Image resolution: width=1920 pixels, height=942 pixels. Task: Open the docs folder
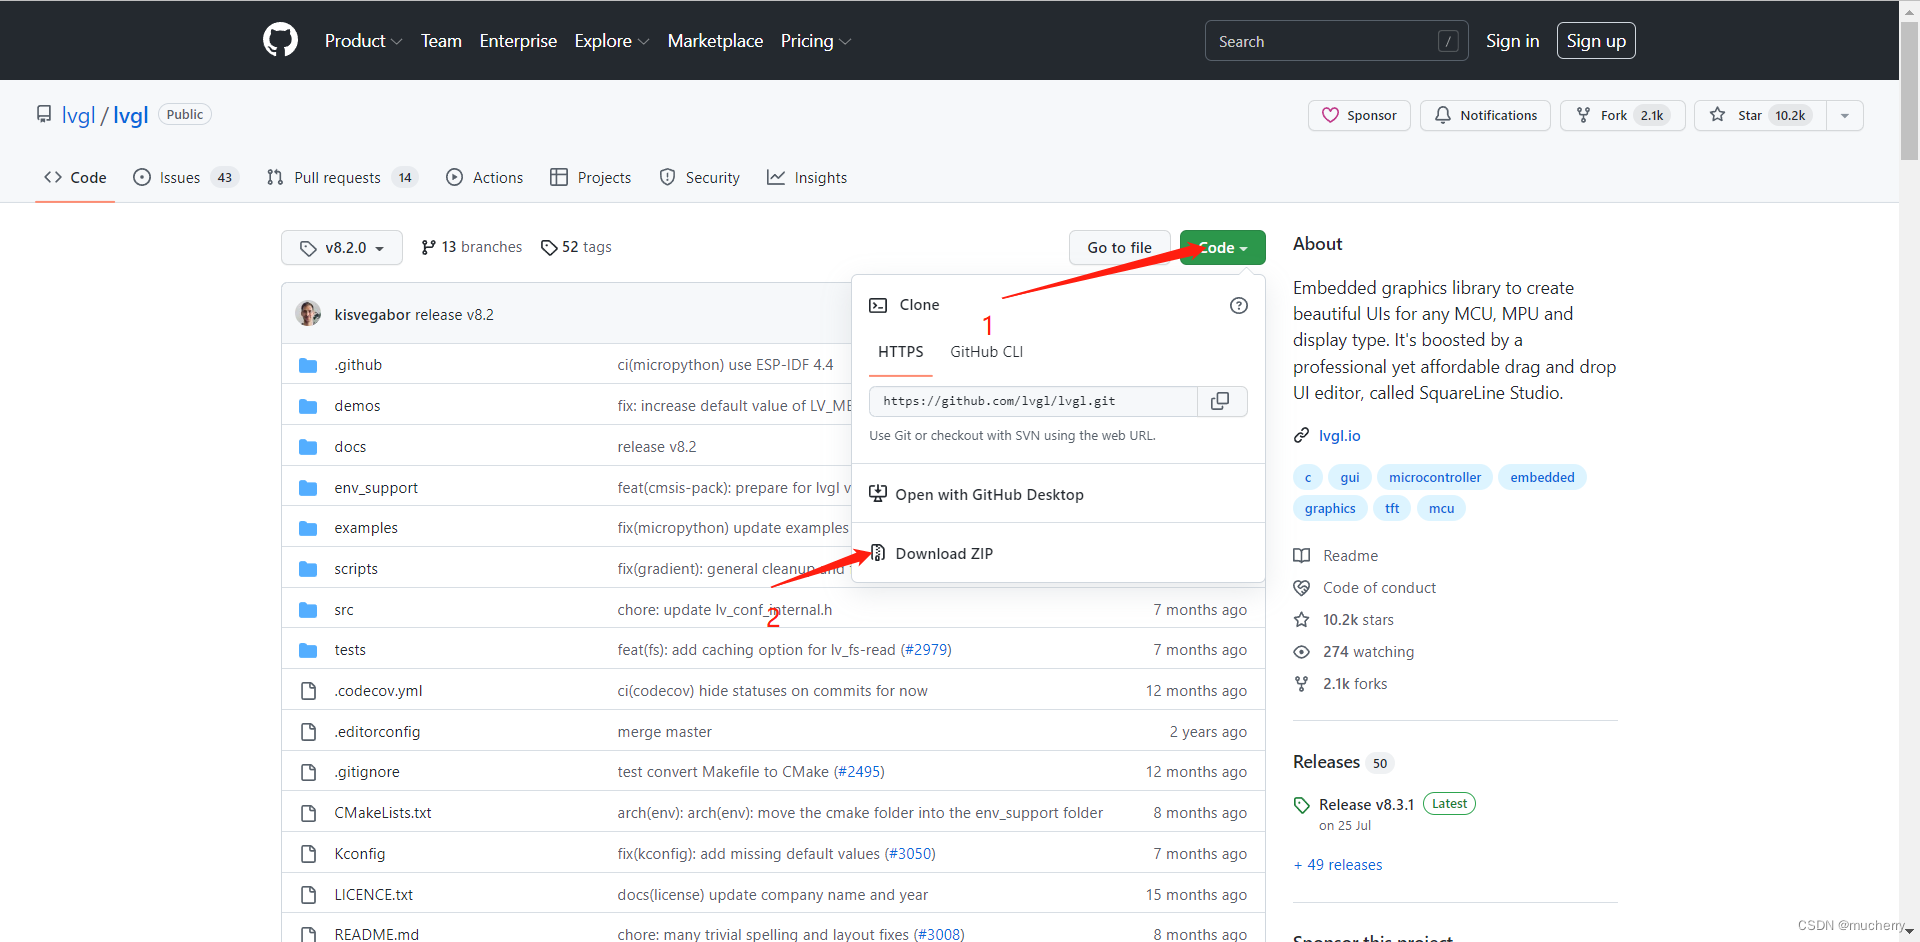[350, 447]
